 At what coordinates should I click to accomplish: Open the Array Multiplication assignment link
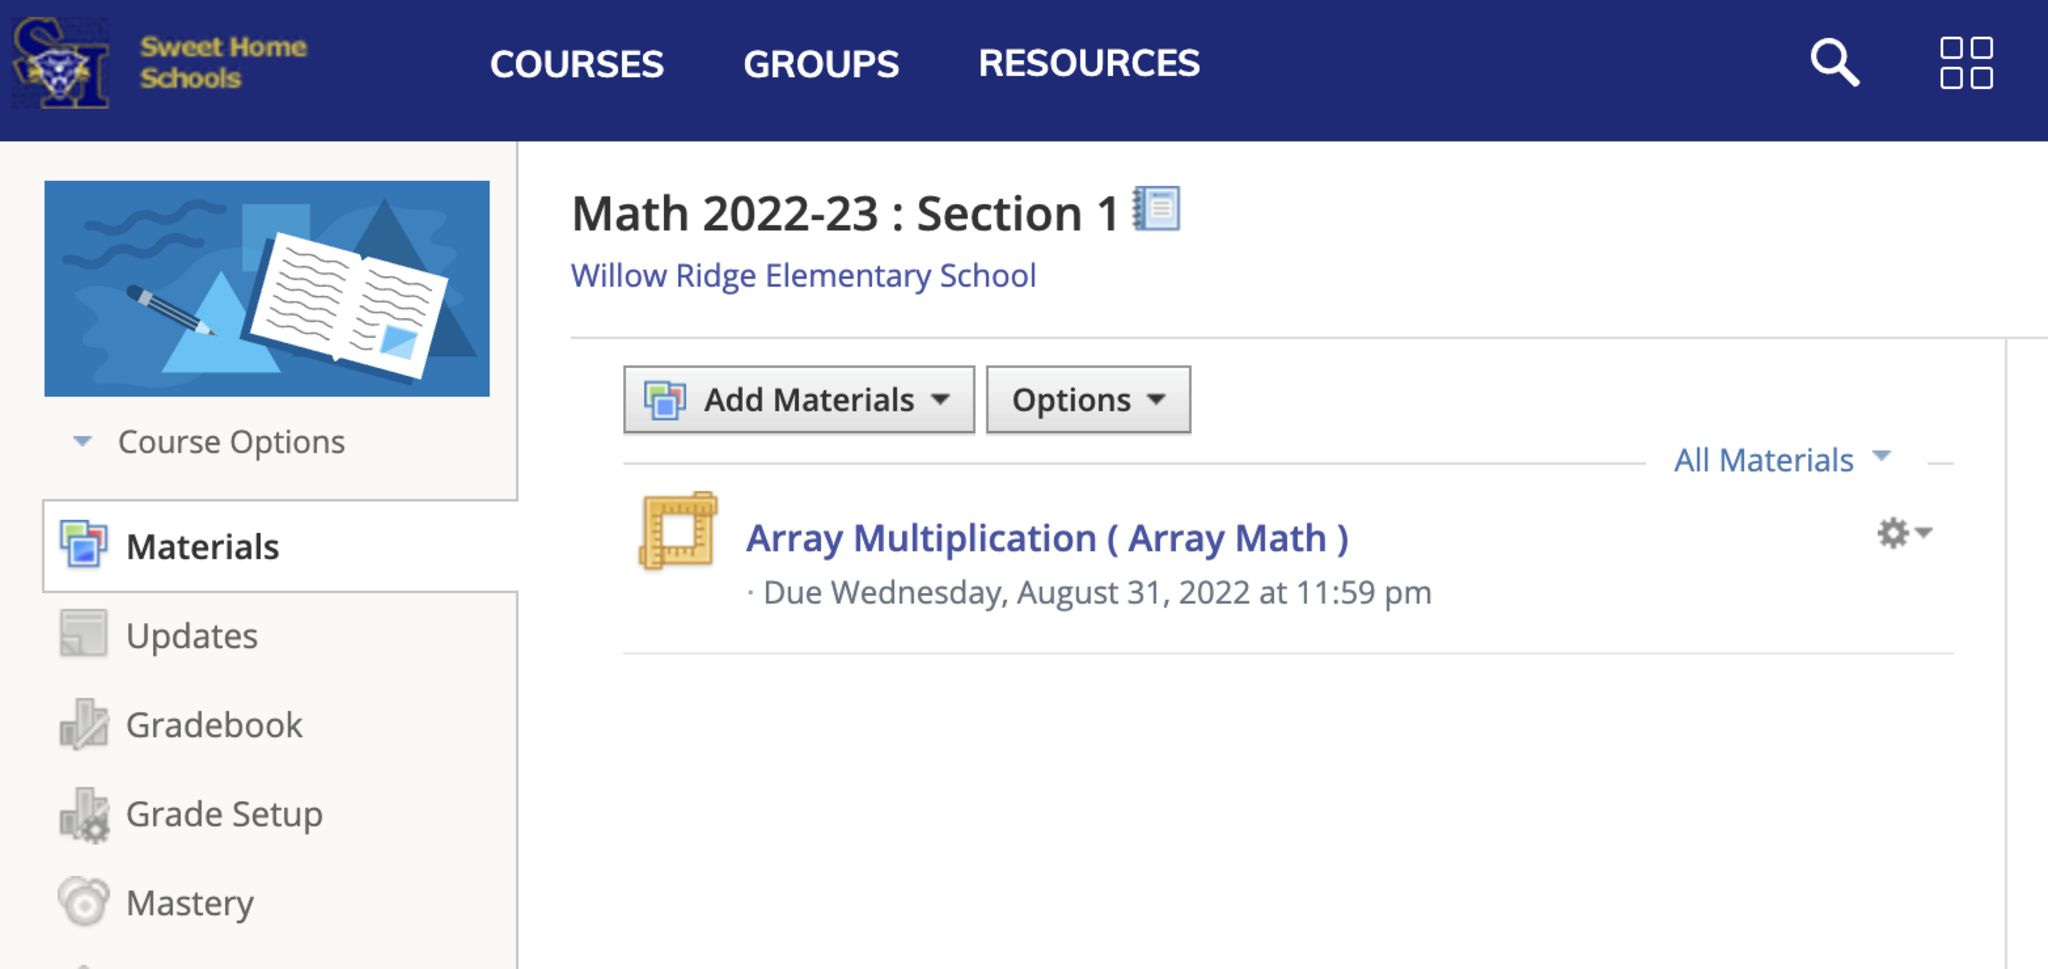tap(1046, 538)
